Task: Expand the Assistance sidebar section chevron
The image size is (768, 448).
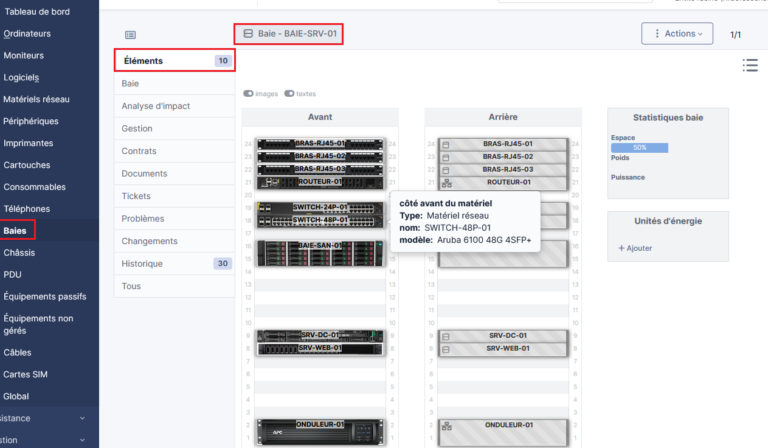Action: click(82, 418)
